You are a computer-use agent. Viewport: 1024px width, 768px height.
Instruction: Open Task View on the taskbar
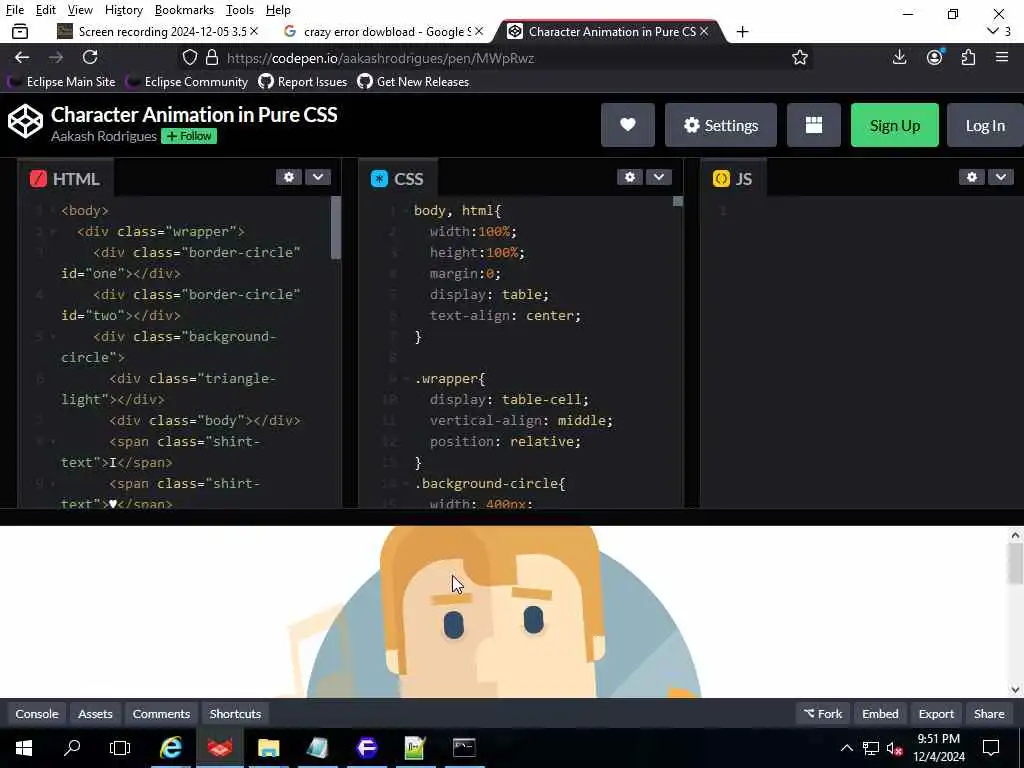coord(120,747)
